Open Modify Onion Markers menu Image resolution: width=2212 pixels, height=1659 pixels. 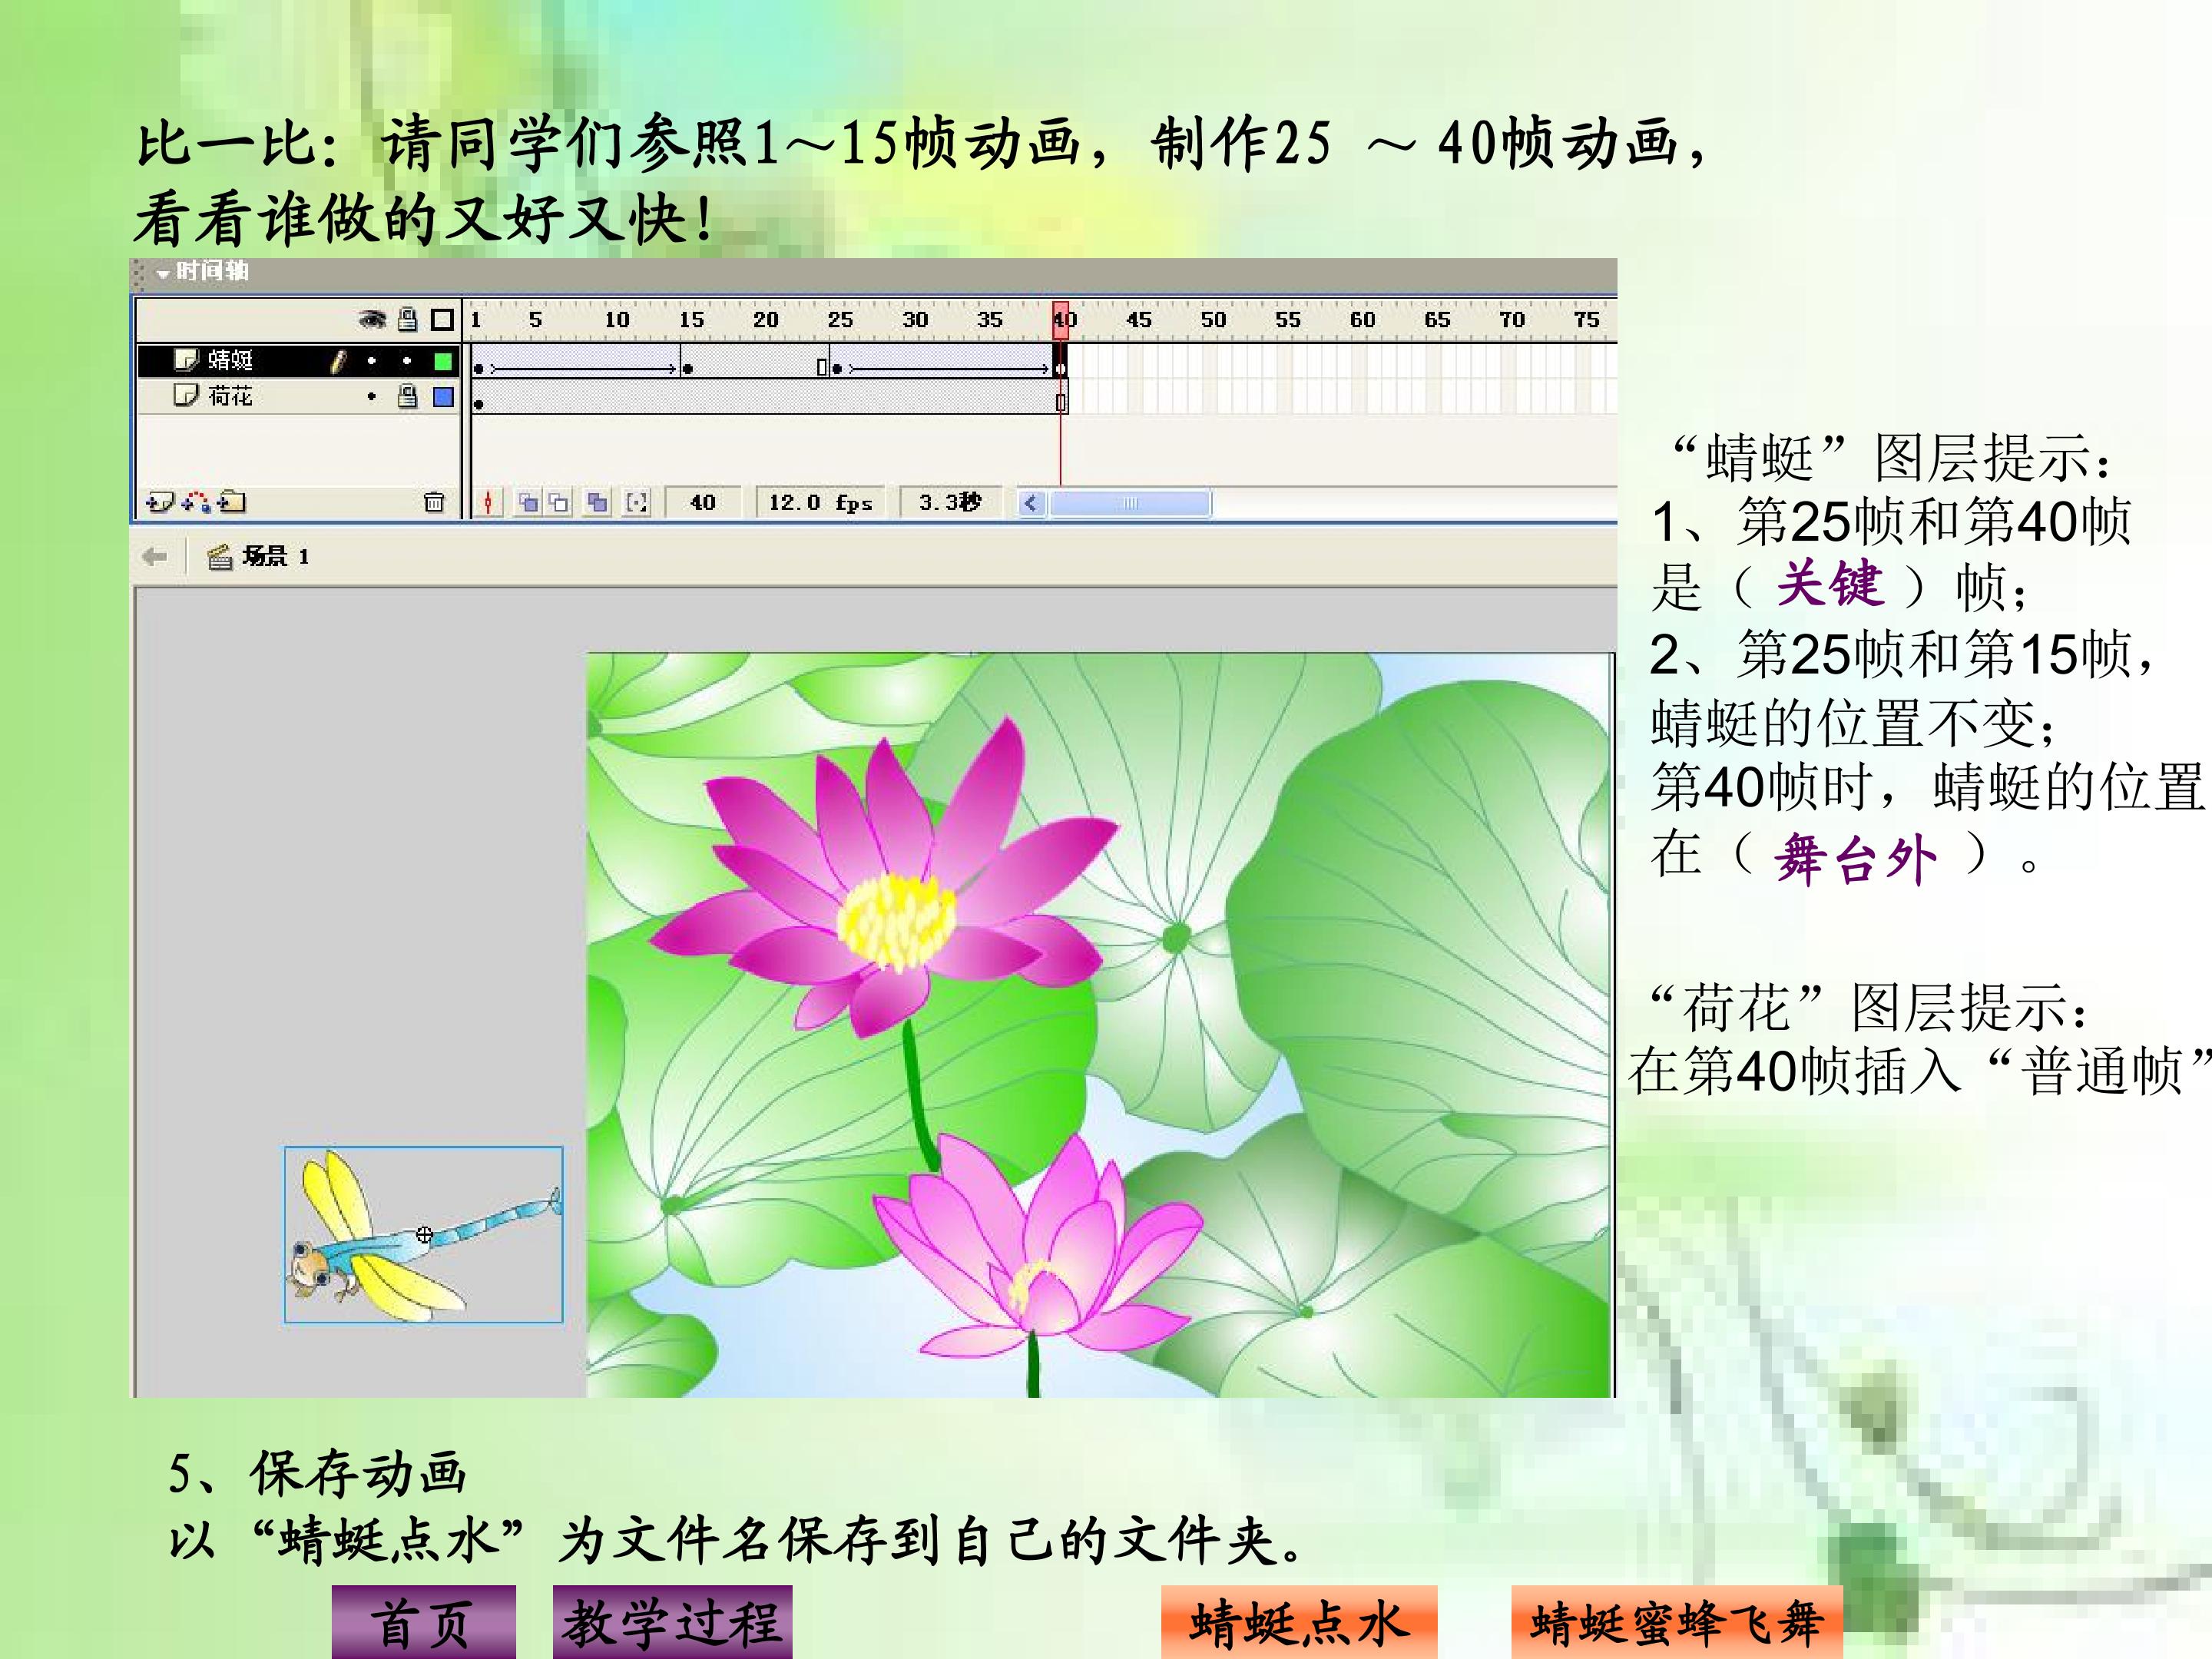pyautogui.click(x=636, y=503)
